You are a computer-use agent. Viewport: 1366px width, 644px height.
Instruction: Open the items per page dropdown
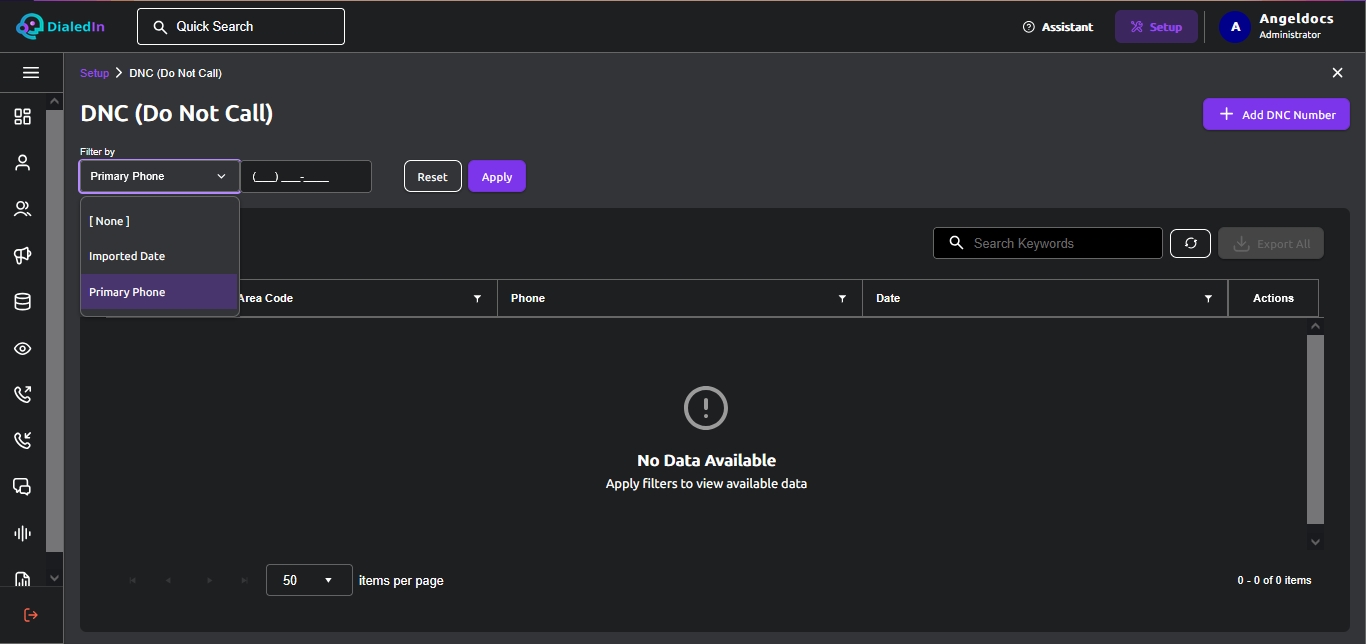(309, 580)
